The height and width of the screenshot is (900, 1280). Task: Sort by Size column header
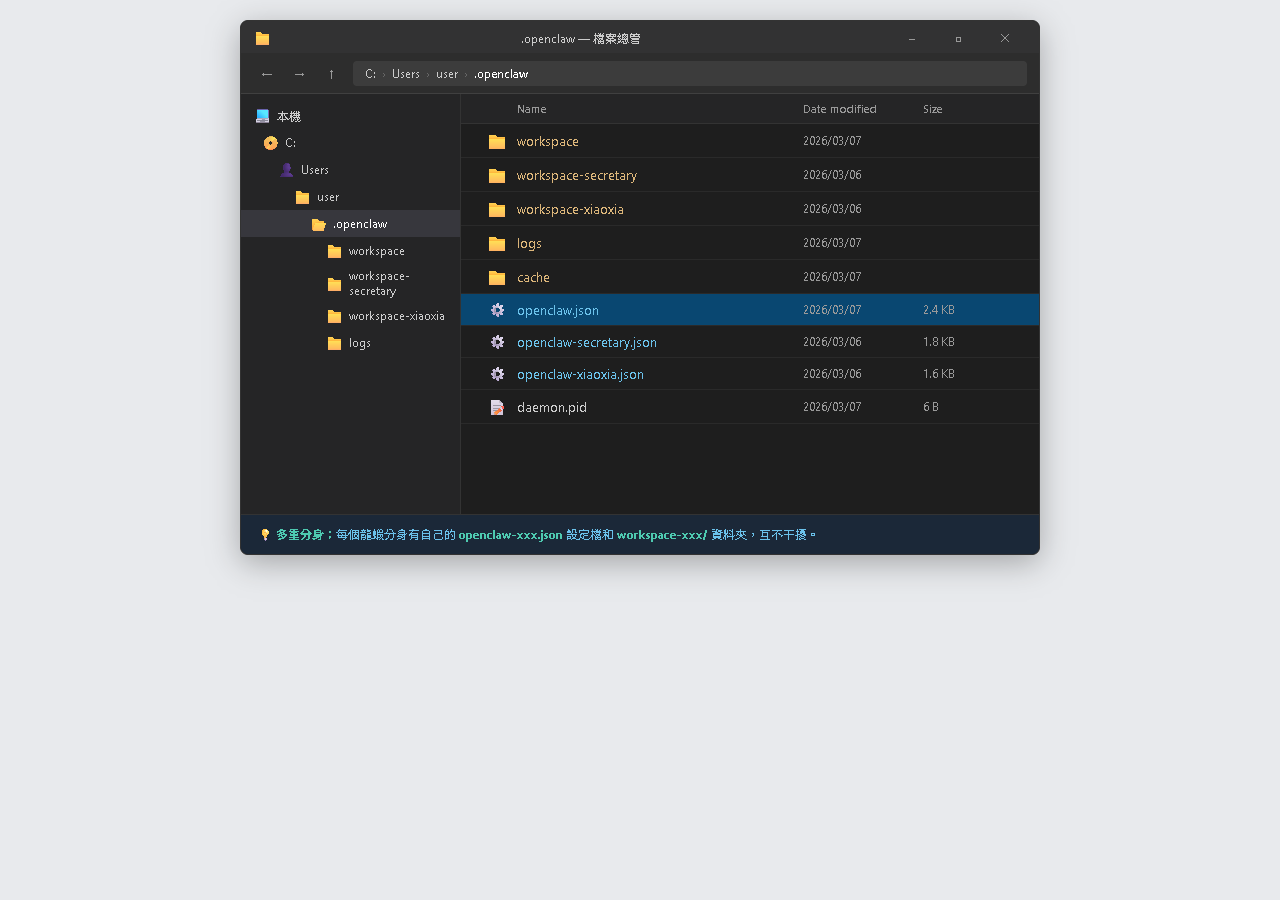coord(932,109)
